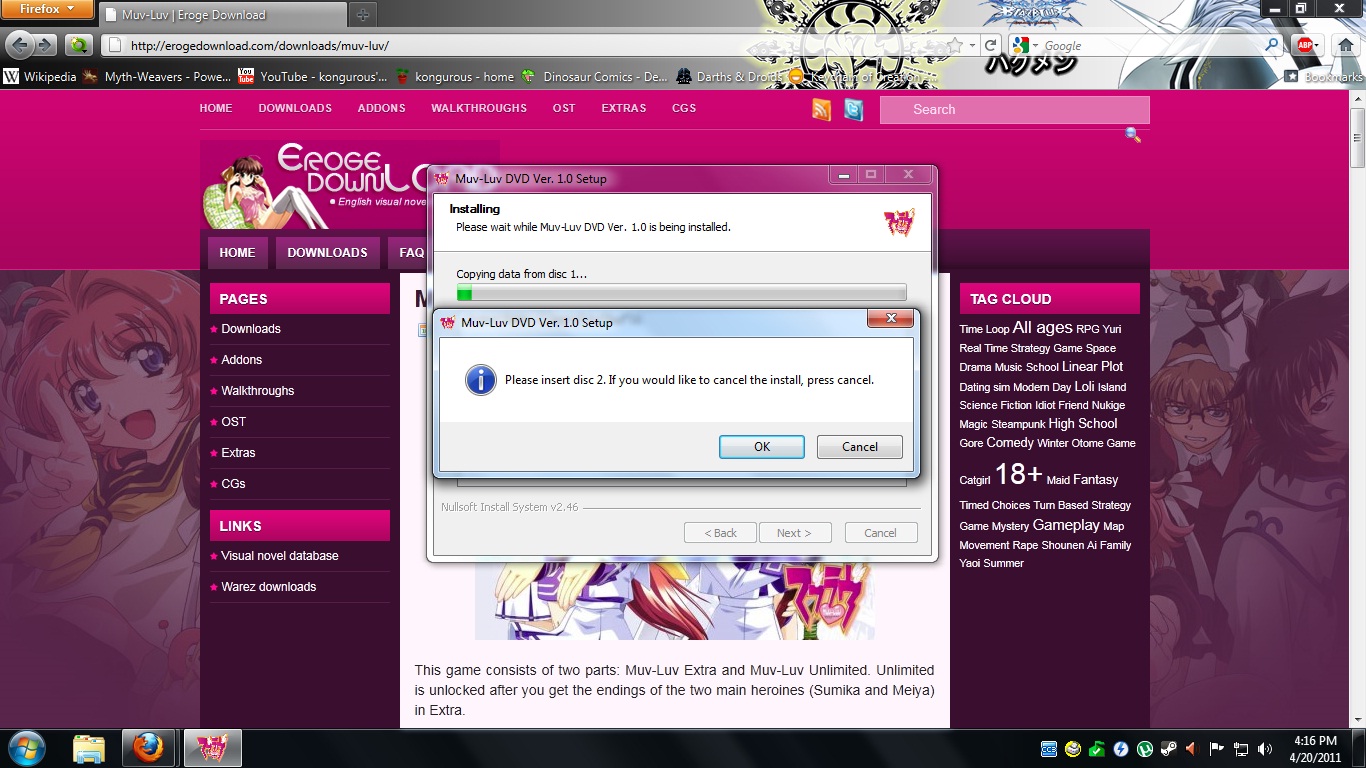Click the installer's greyed Cancel button
Image resolution: width=1366 pixels, height=768 pixels.
(x=880, y=533)
